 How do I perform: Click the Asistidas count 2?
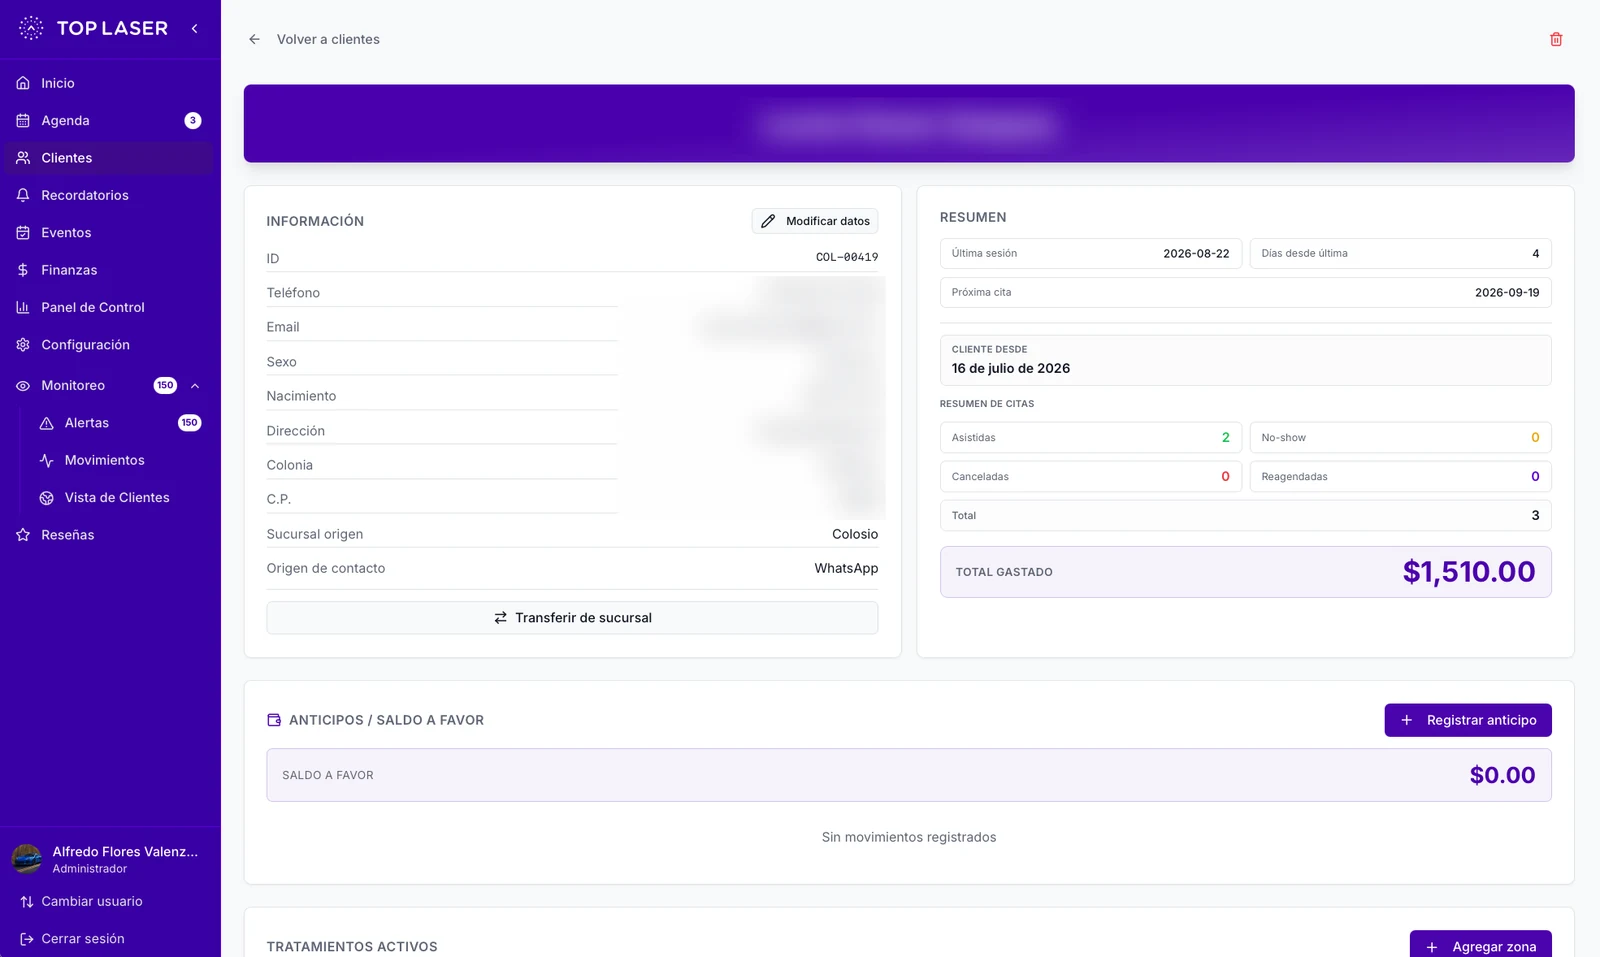[x=1226, y=438]
